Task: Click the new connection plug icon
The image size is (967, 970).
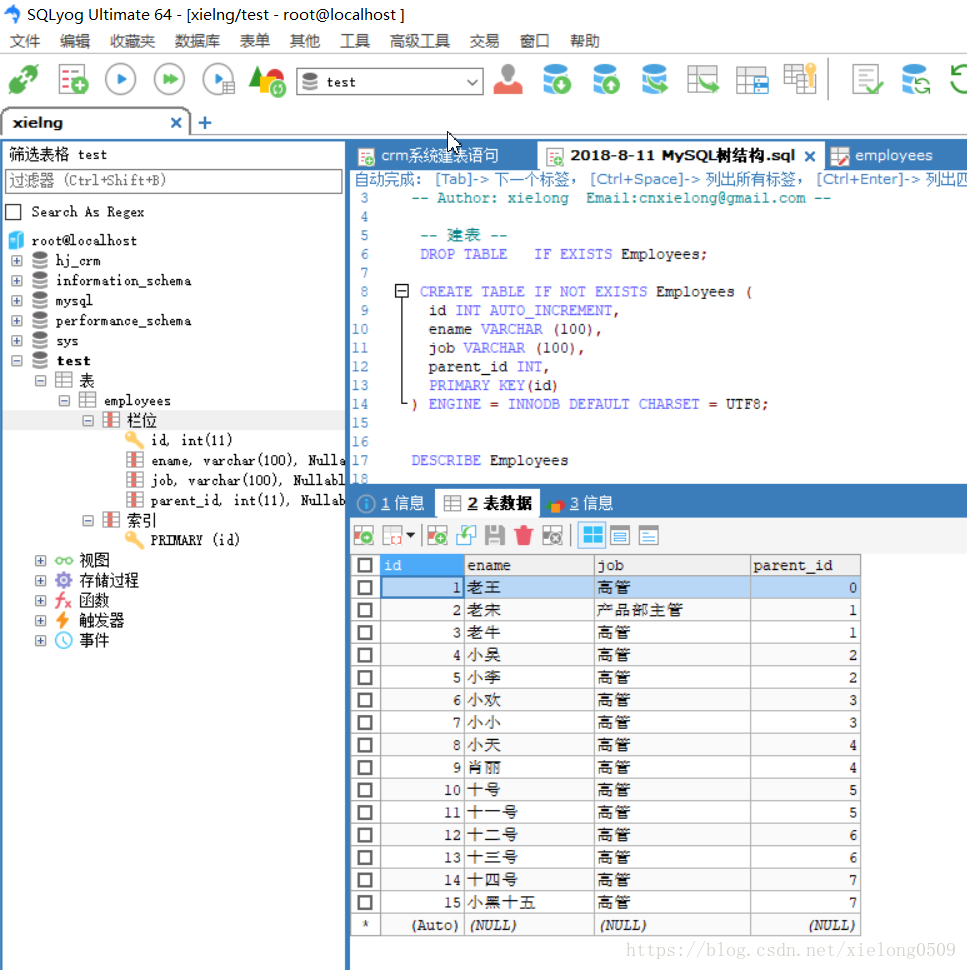Action: (24, 80)
